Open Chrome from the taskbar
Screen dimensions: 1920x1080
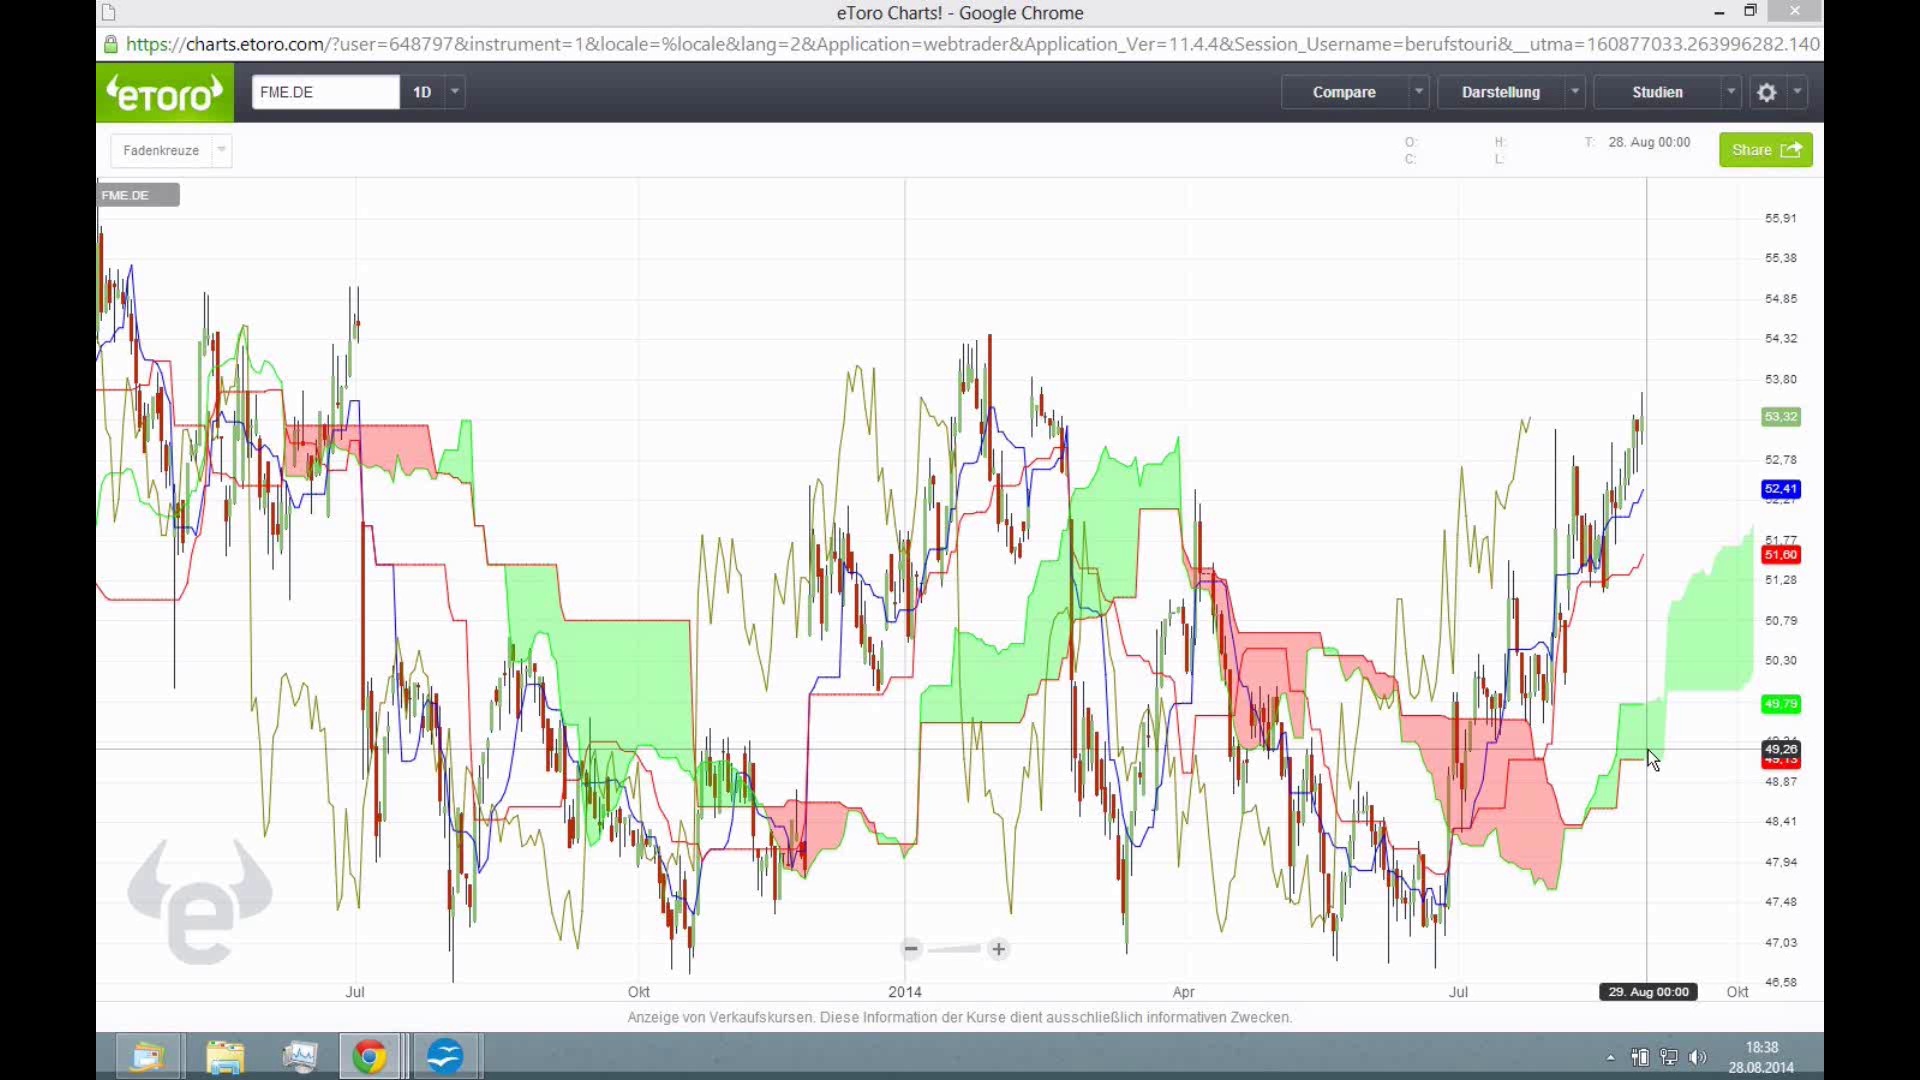click(369, 1056)
